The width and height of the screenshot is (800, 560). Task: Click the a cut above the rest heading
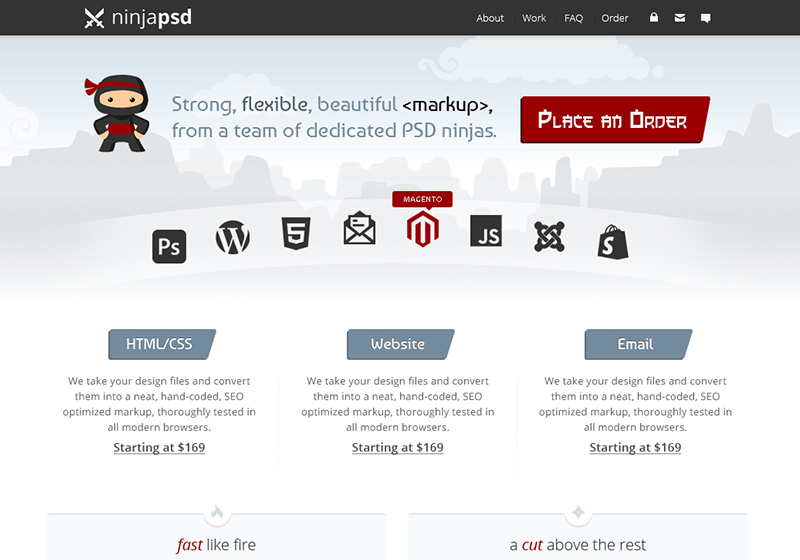tap(578, 545)
